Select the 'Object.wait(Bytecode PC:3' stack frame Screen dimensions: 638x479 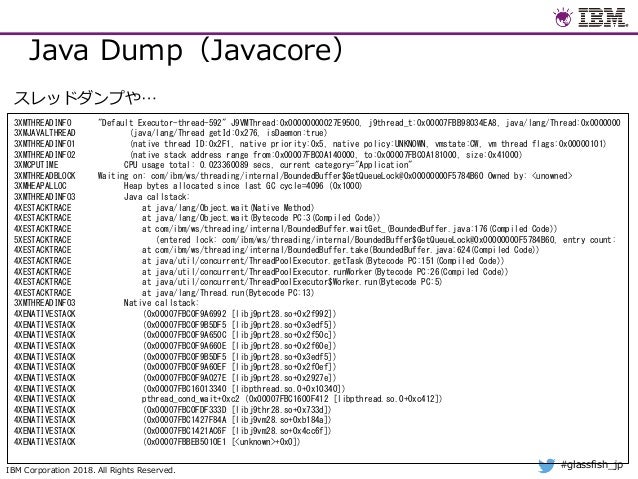tap(261, 218)
